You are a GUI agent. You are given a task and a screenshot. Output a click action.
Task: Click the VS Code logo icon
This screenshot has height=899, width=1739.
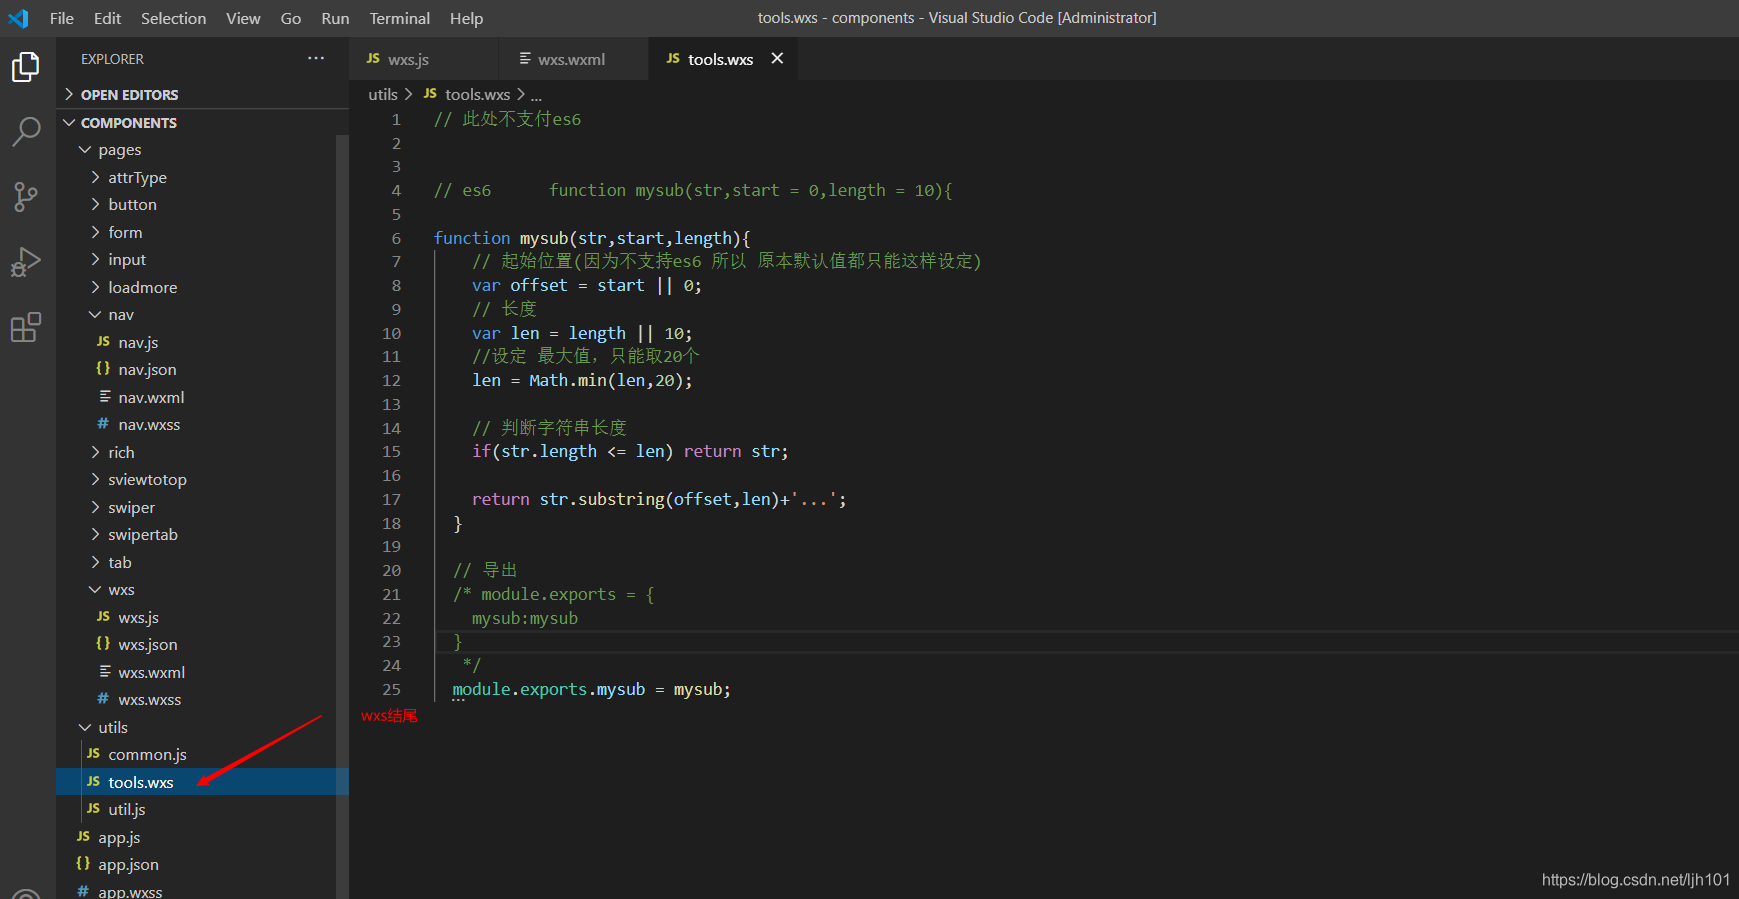[x=18, y=18]
